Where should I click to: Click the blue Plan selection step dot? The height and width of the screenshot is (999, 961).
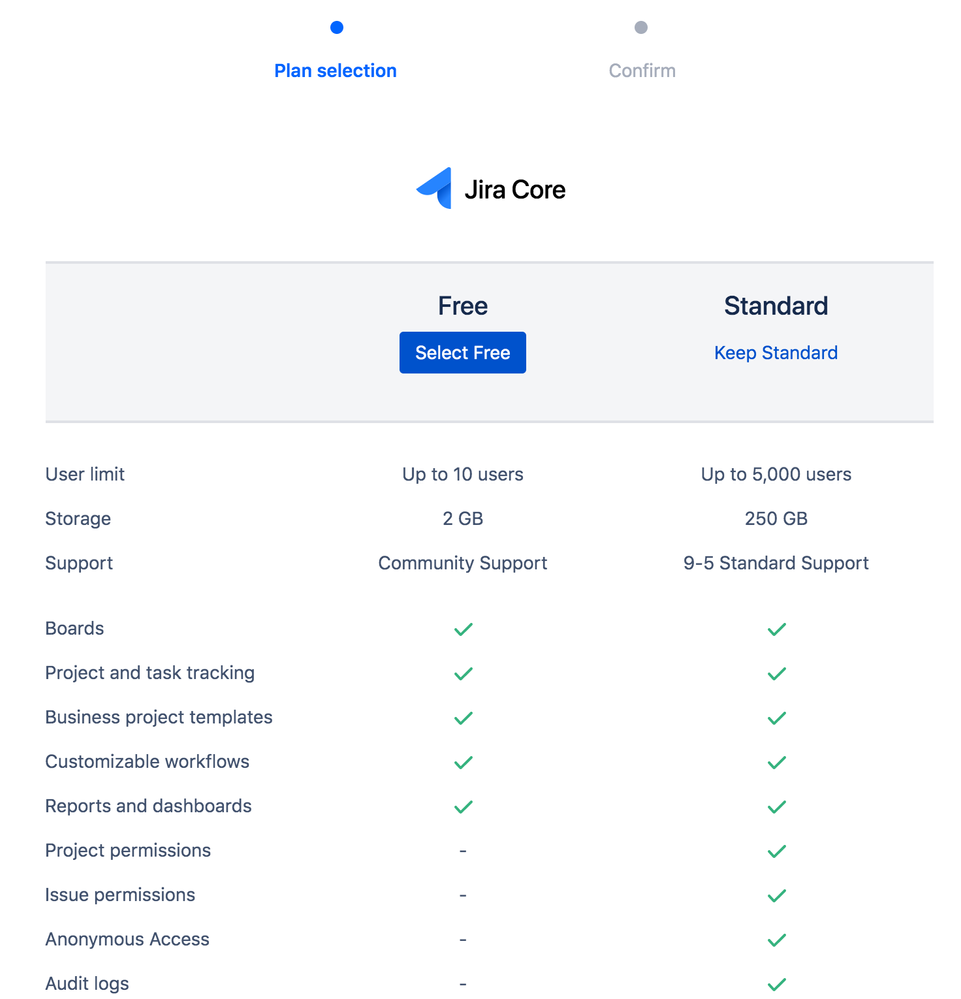(336, 27)
